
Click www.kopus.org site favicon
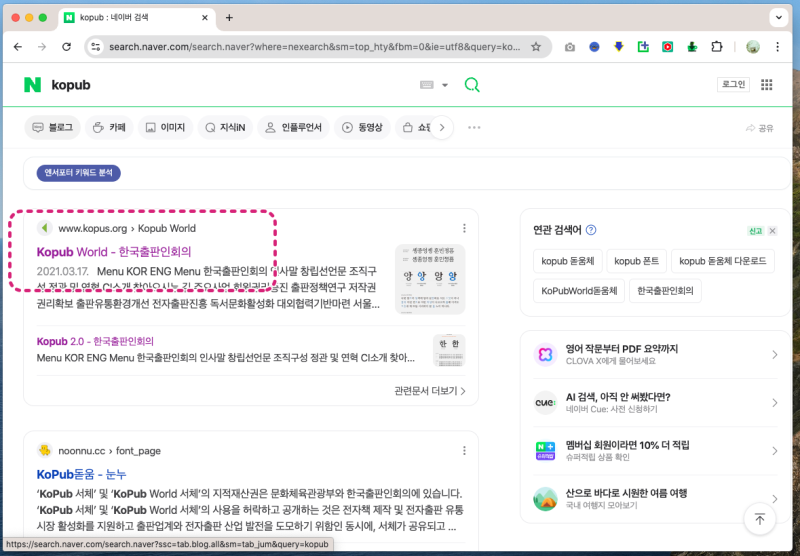[x=45, y=228]
